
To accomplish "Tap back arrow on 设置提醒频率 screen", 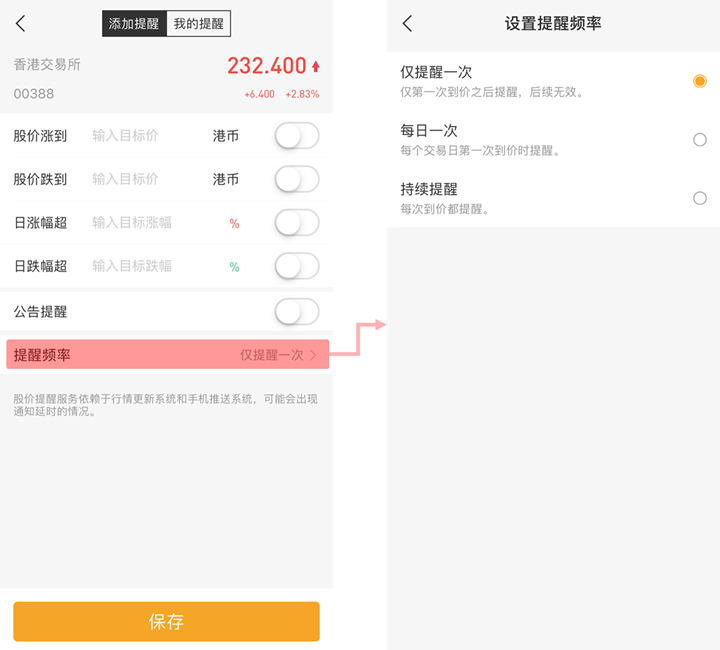I will [407, 23].
